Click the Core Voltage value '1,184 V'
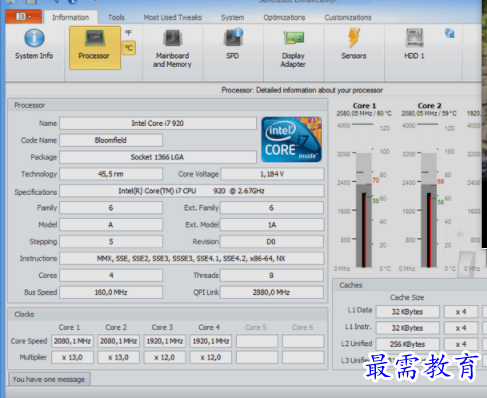This screenshot has width=487, height=398. click(272, 174)
